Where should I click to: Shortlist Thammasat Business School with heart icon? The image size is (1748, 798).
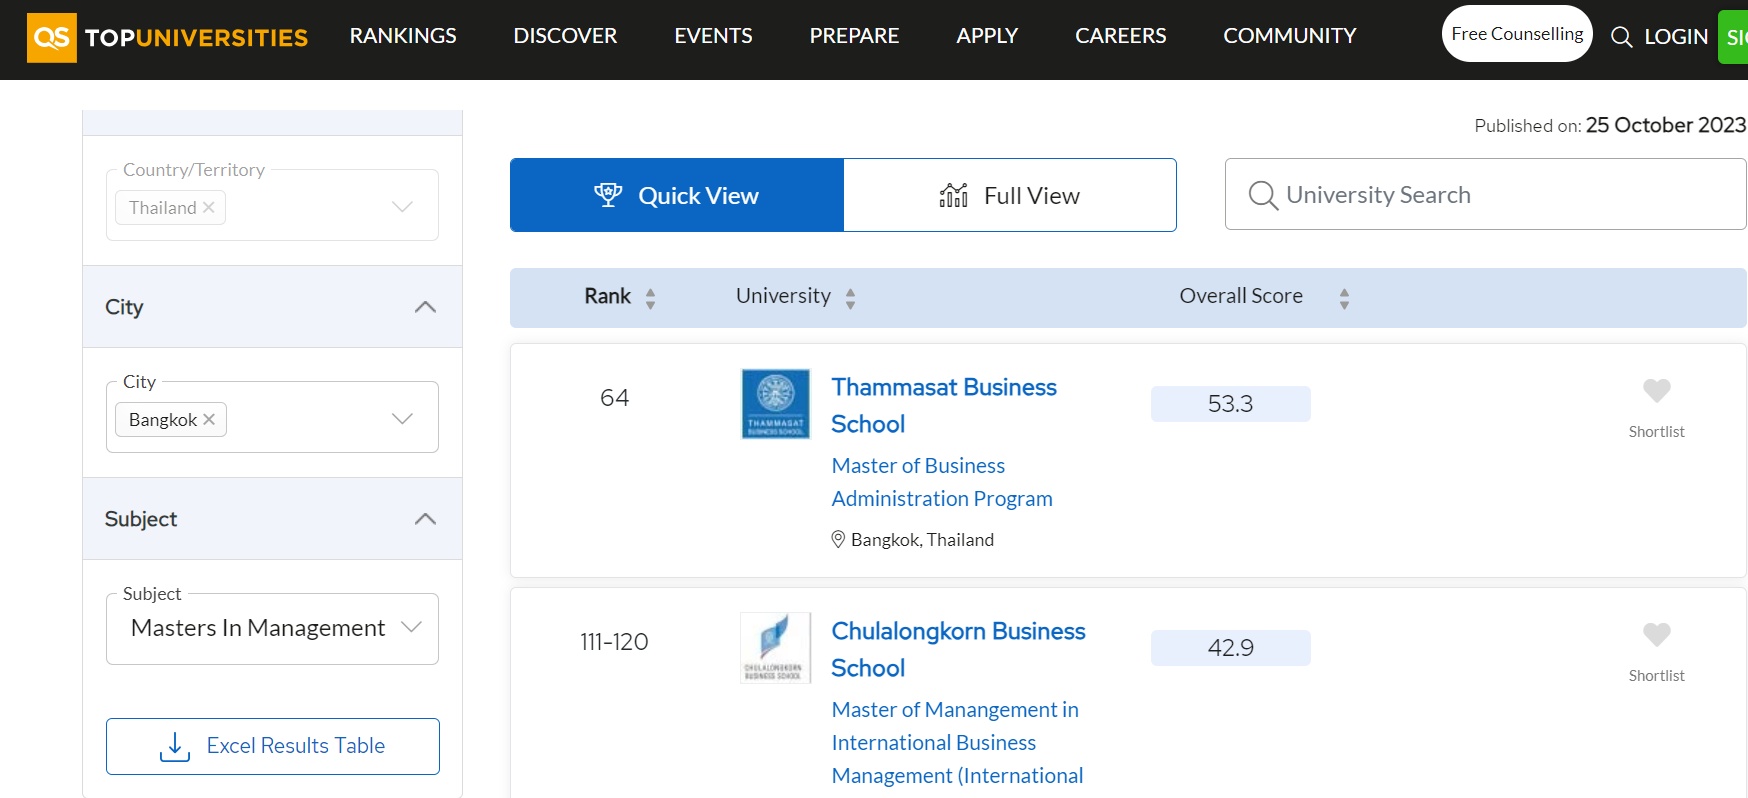[1656, 391]
